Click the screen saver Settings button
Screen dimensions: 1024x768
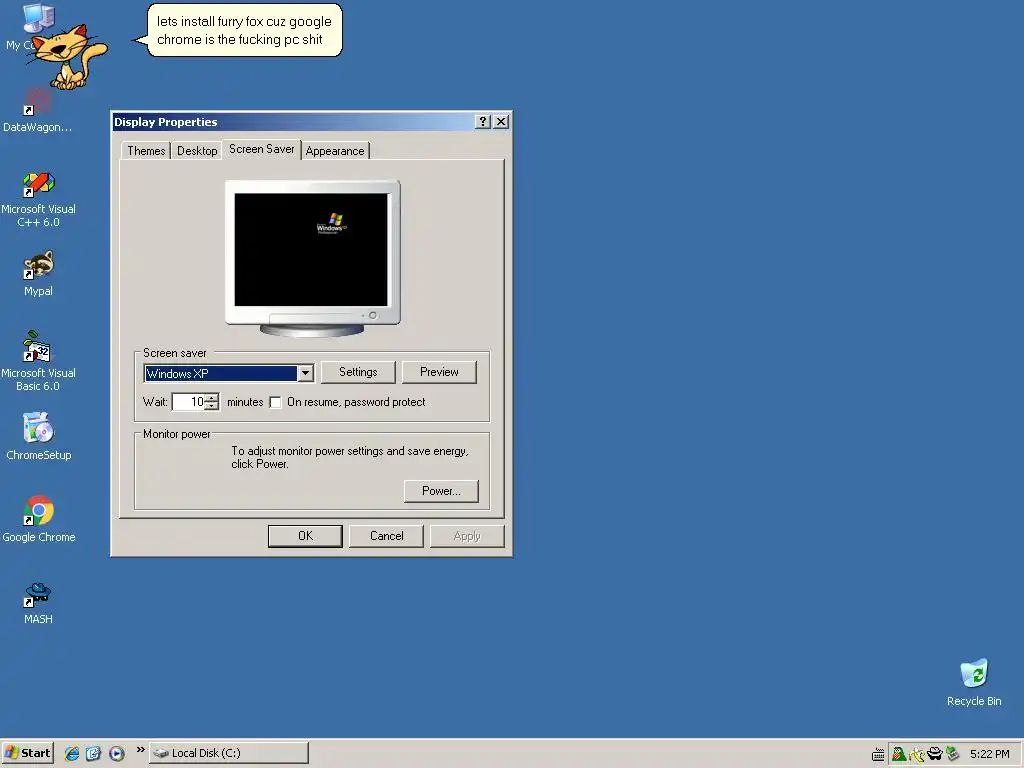point(358,372)
